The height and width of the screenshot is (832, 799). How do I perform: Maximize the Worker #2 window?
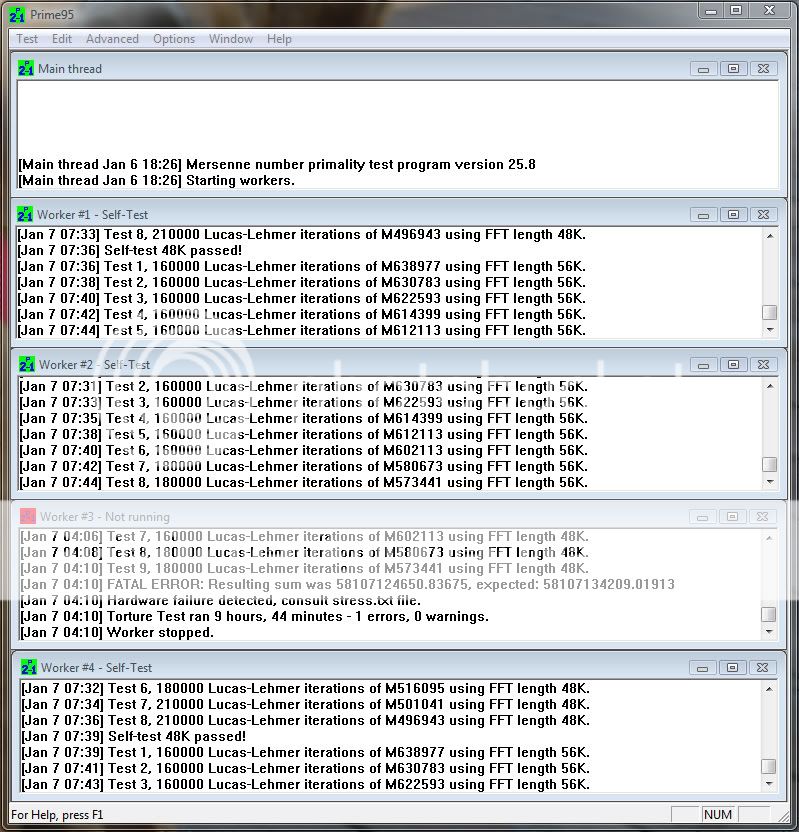tap(733, 365)
